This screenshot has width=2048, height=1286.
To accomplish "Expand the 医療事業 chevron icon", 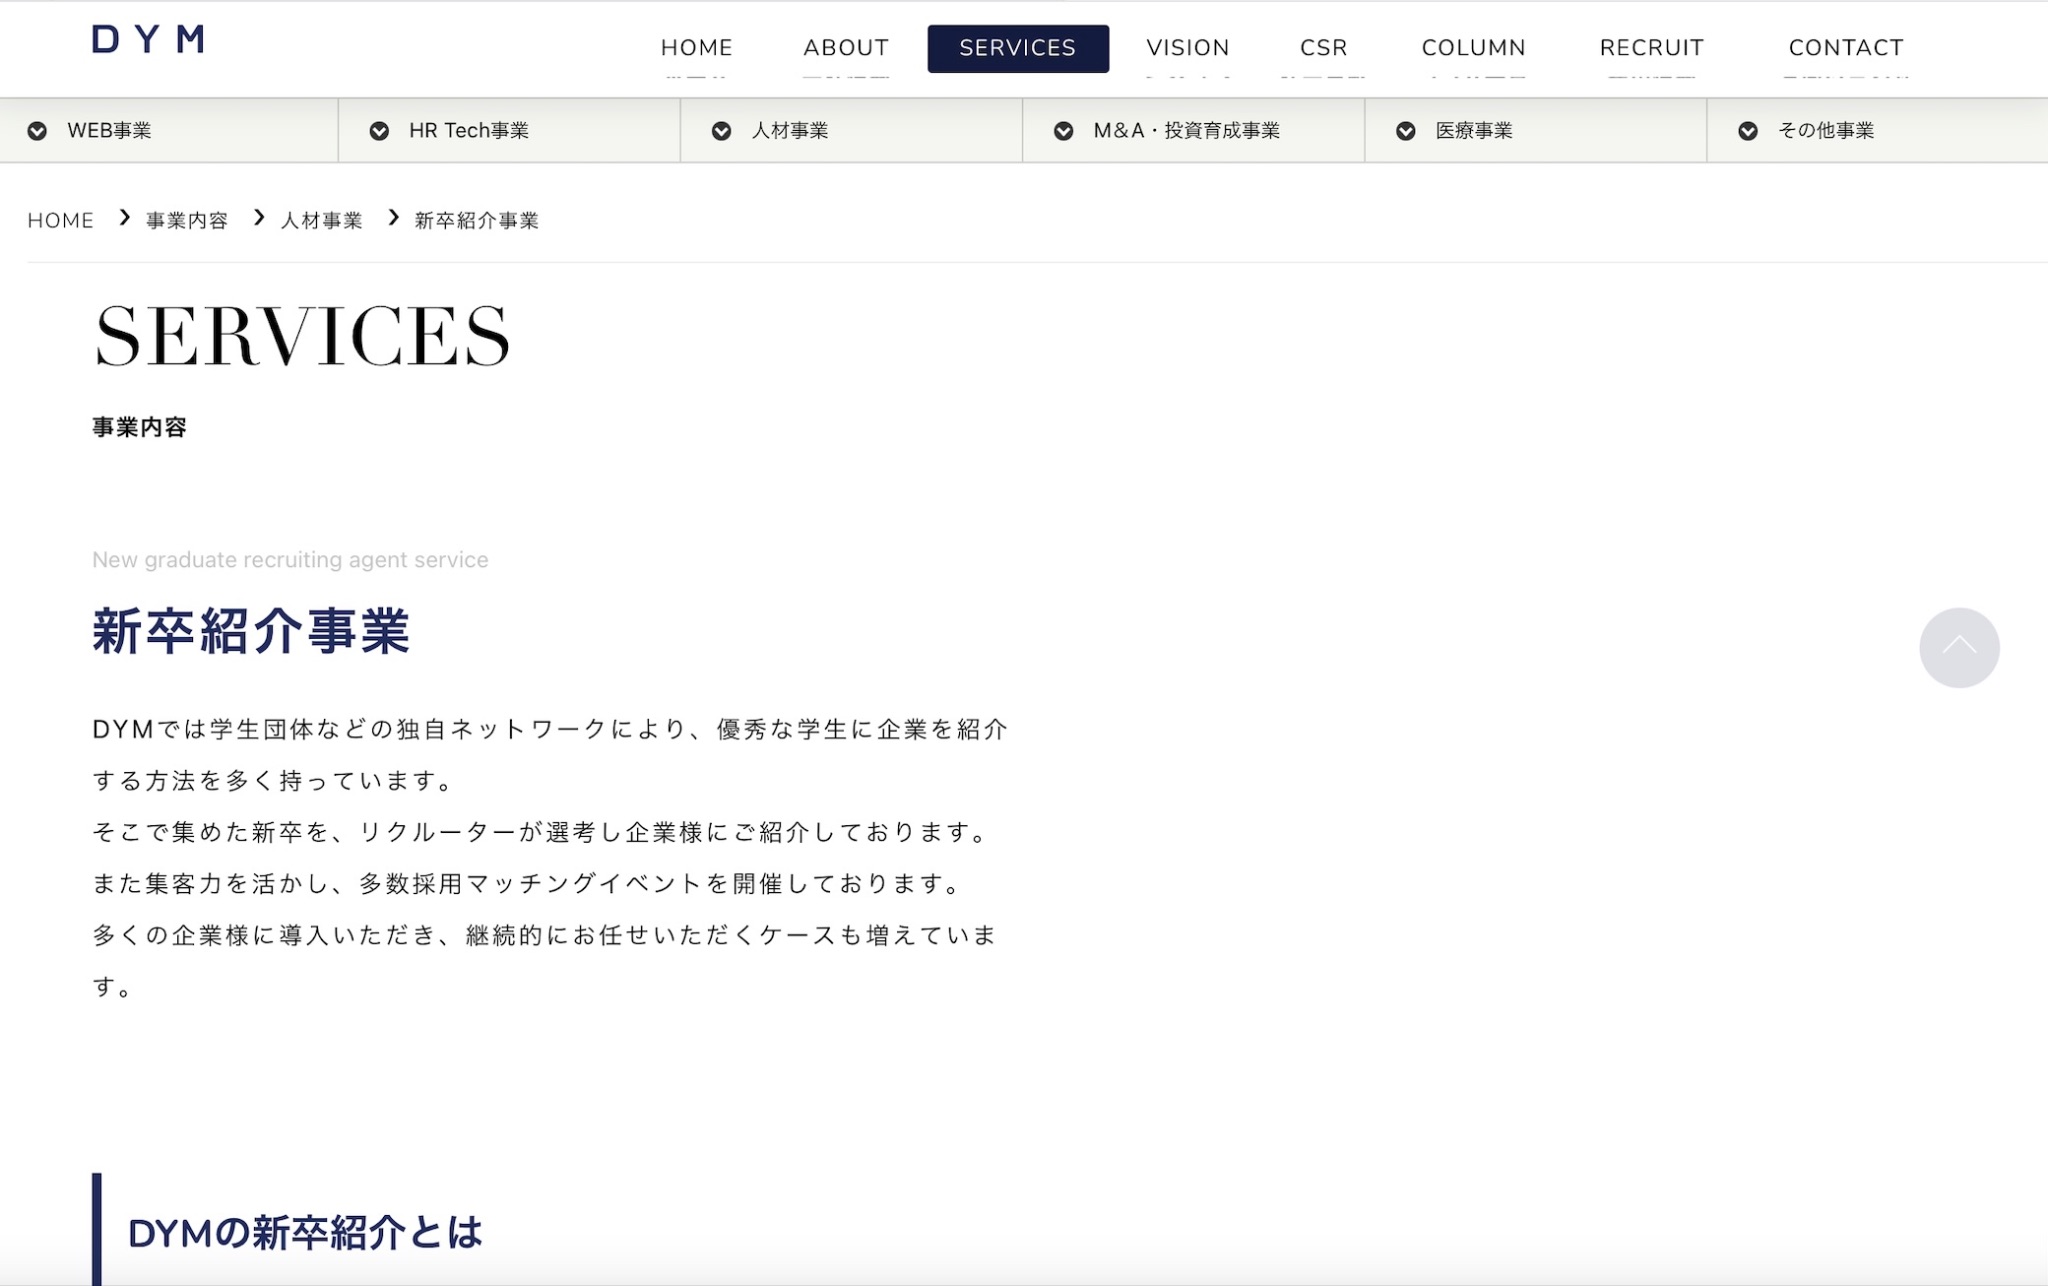I will pos(1406,131).
